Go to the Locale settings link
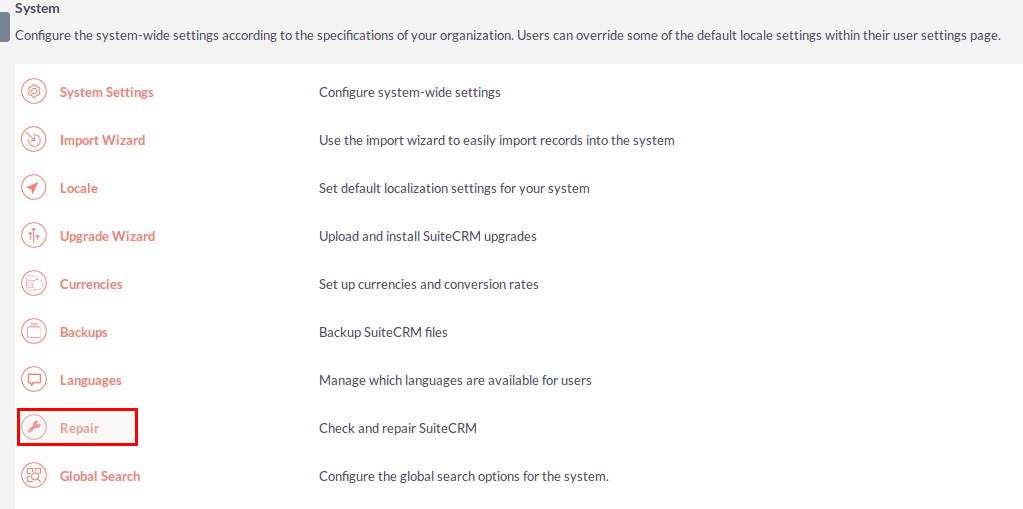 click(79, 188)
